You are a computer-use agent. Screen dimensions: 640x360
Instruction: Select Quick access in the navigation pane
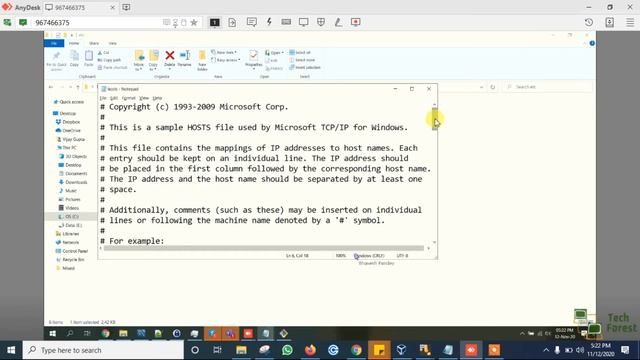click(69, 102)
